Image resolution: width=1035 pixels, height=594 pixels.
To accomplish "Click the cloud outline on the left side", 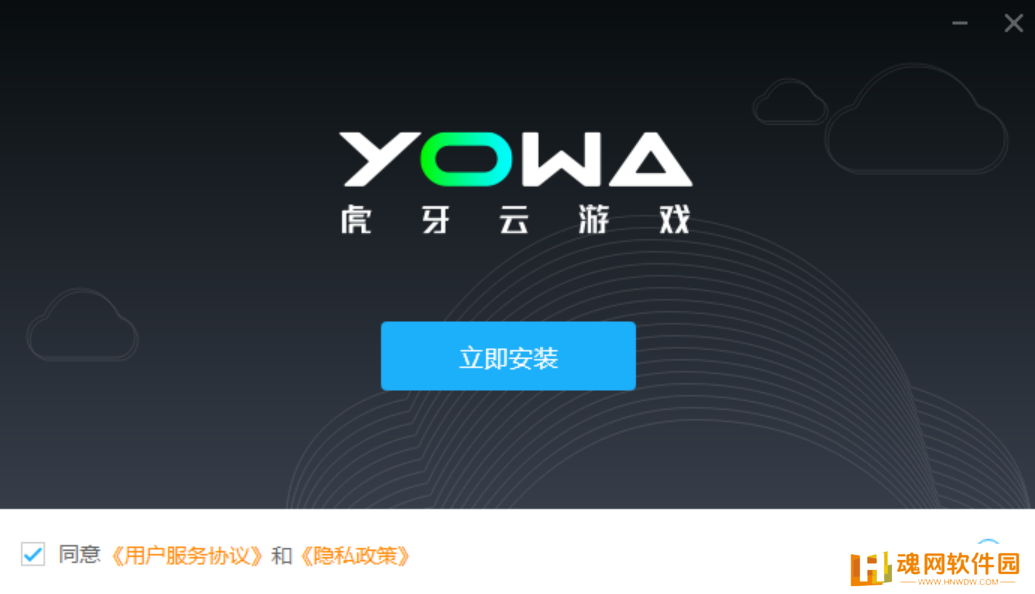I will [x=82, y=325].
